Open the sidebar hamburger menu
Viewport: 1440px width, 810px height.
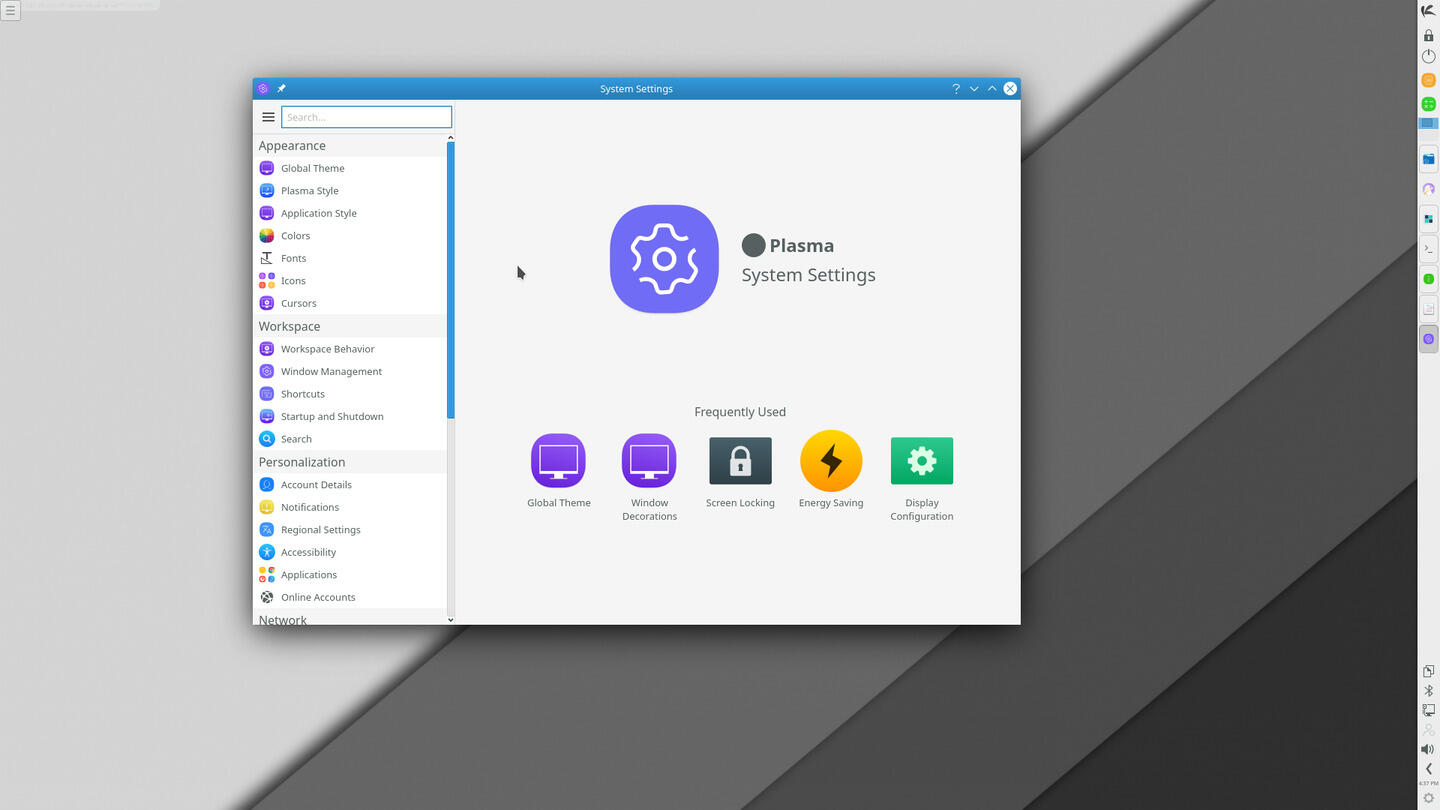point(268,117)
